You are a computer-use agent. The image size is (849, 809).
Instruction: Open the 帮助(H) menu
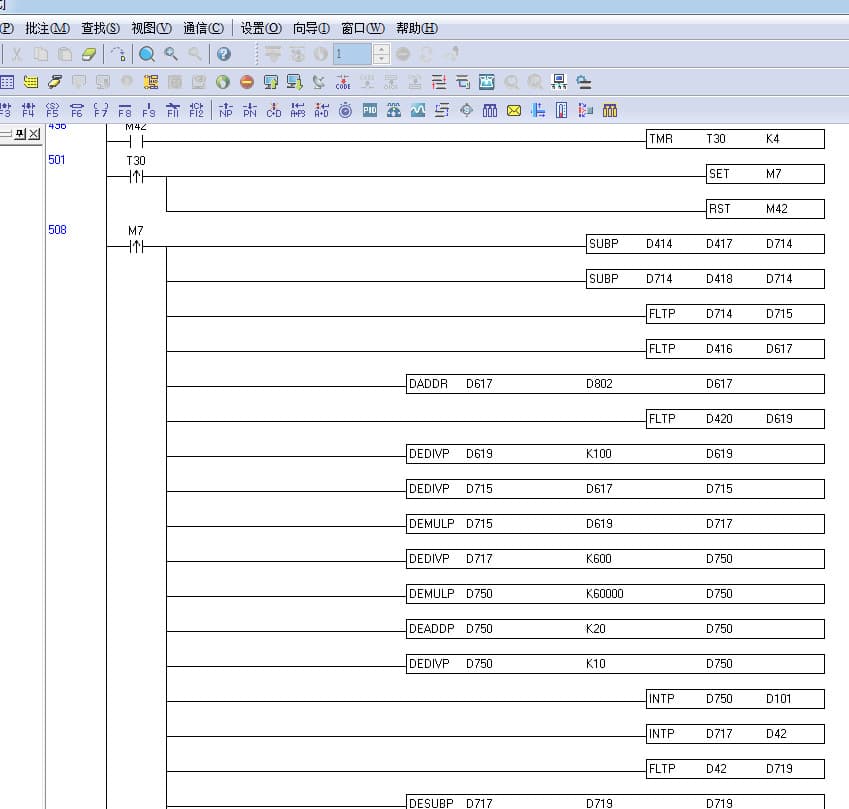pyautogui.click(x=417, y=28)
